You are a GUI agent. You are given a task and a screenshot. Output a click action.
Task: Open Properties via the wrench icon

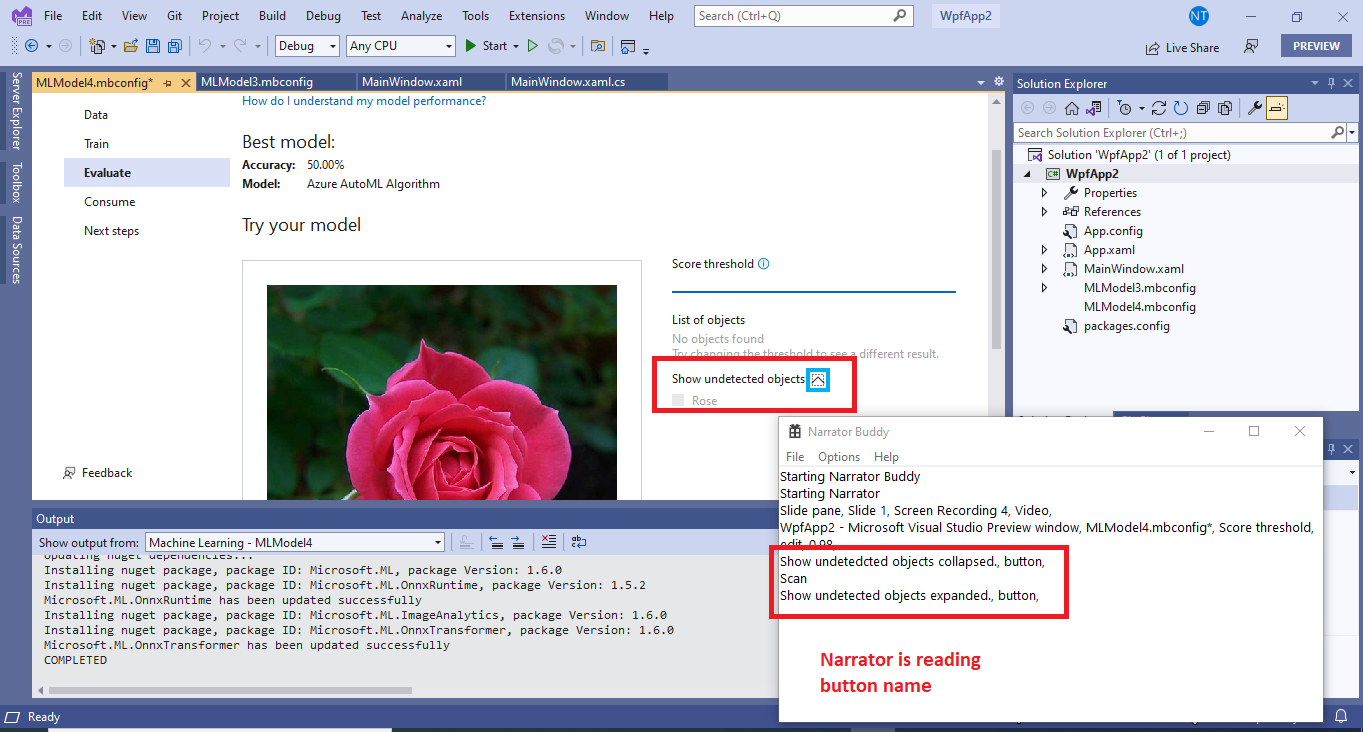[x=1253, y=107]
